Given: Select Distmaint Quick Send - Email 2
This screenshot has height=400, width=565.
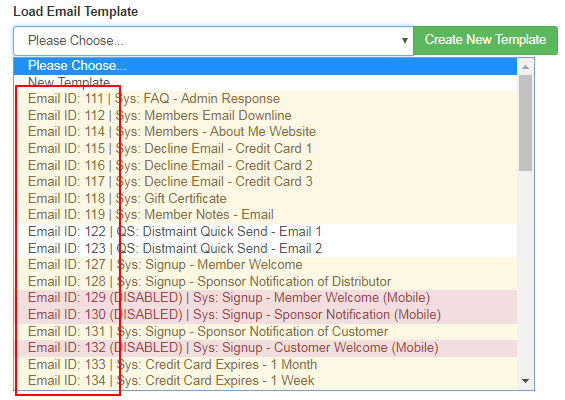Looking at the screenshot, I should coord(265,249).
